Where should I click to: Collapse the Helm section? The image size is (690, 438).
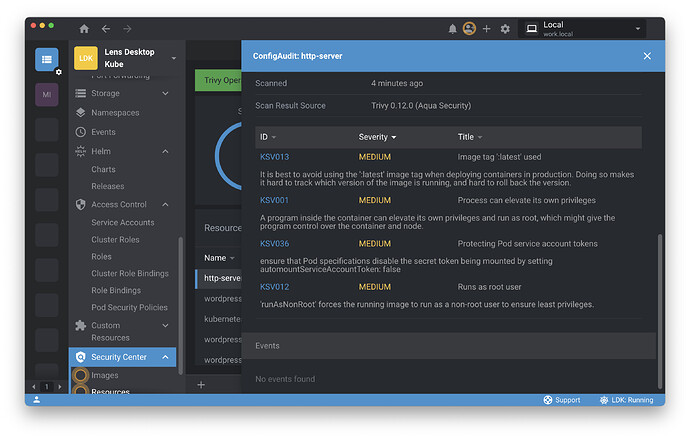pyautogui.click(x=167, y=151)
